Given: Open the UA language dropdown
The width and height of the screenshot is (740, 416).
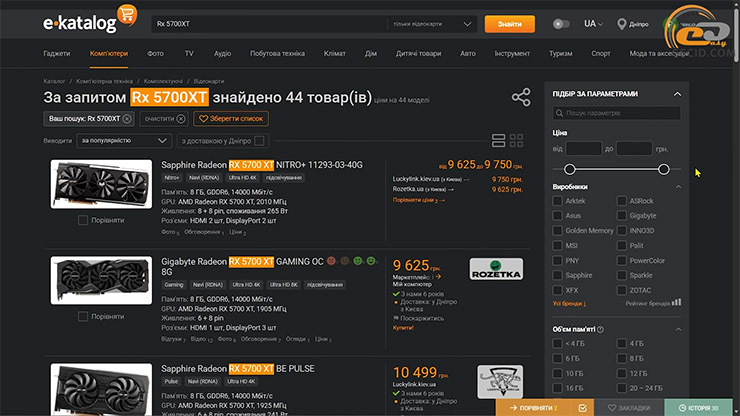Looking at the screenshot, I should (595, 23).
